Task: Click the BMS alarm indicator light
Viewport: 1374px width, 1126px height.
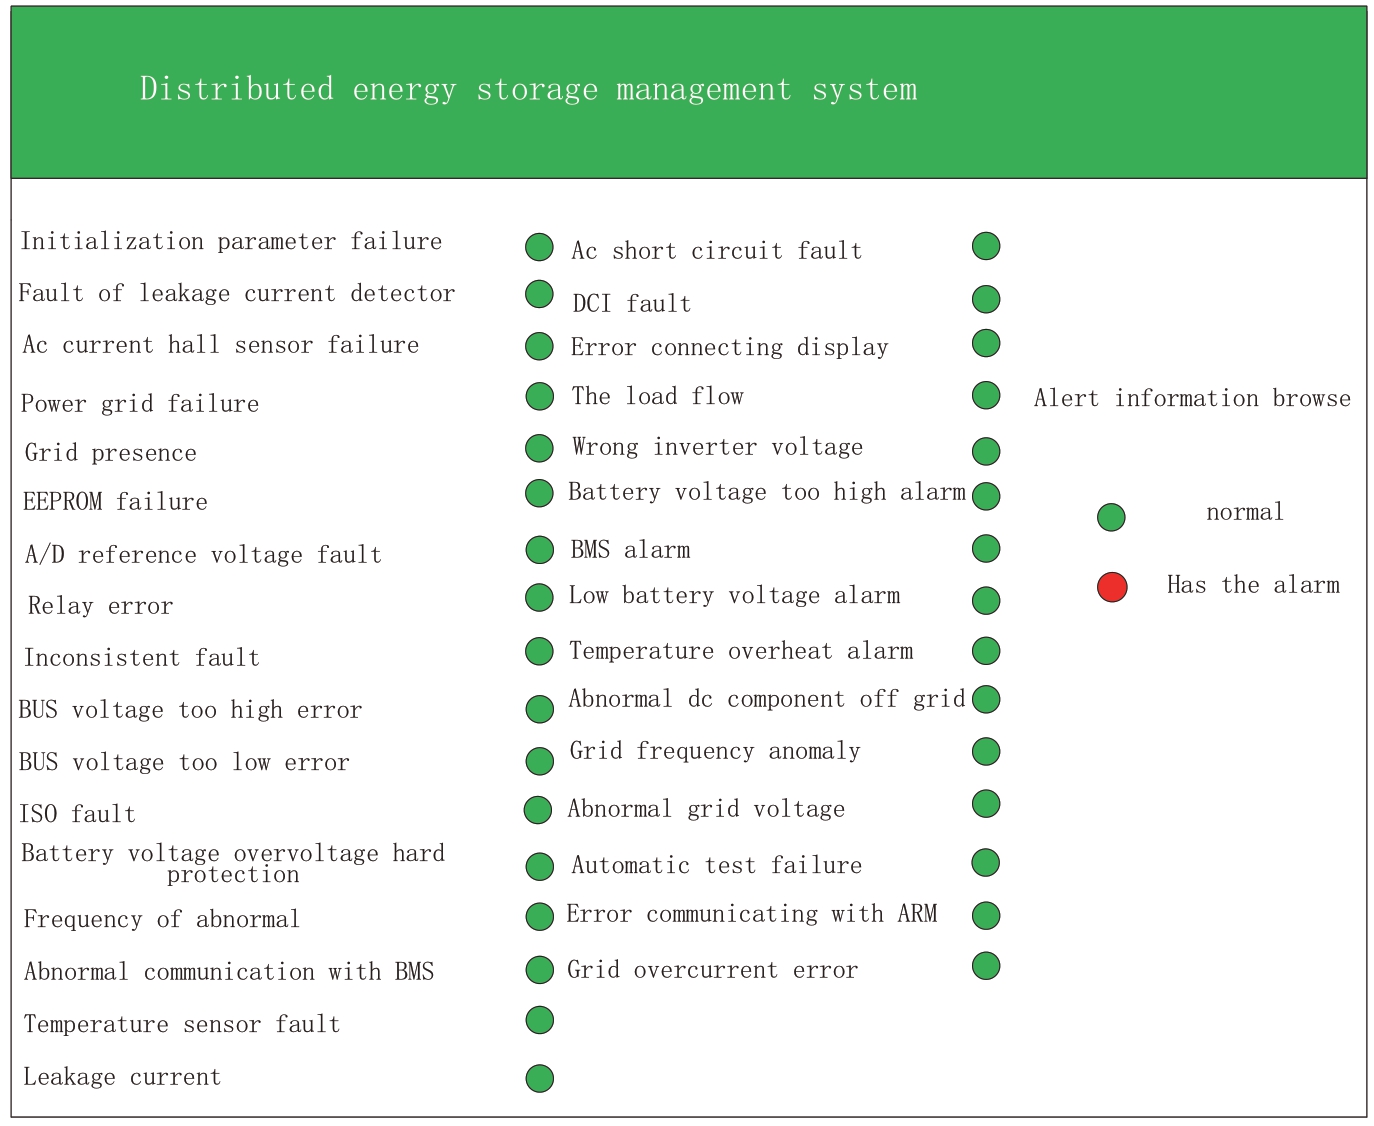Action: (x=986, y=548)
